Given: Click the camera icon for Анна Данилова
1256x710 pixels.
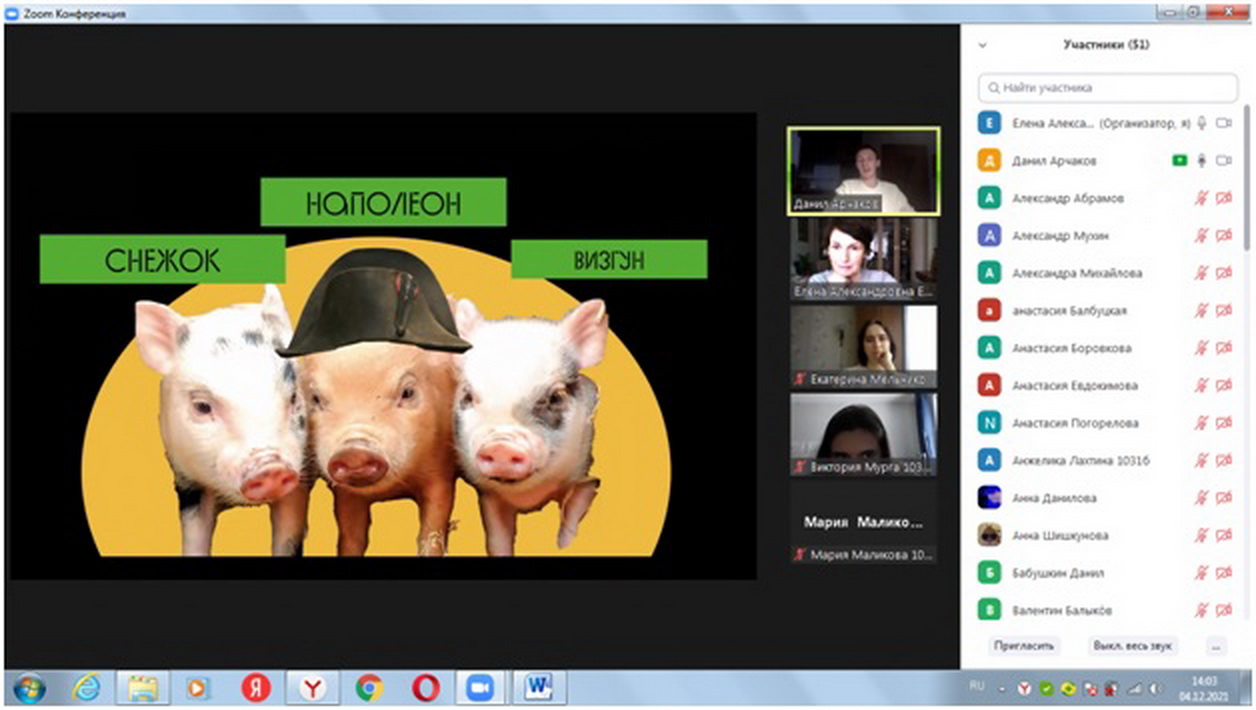Looking at the screenshot, I should 1223,498.
